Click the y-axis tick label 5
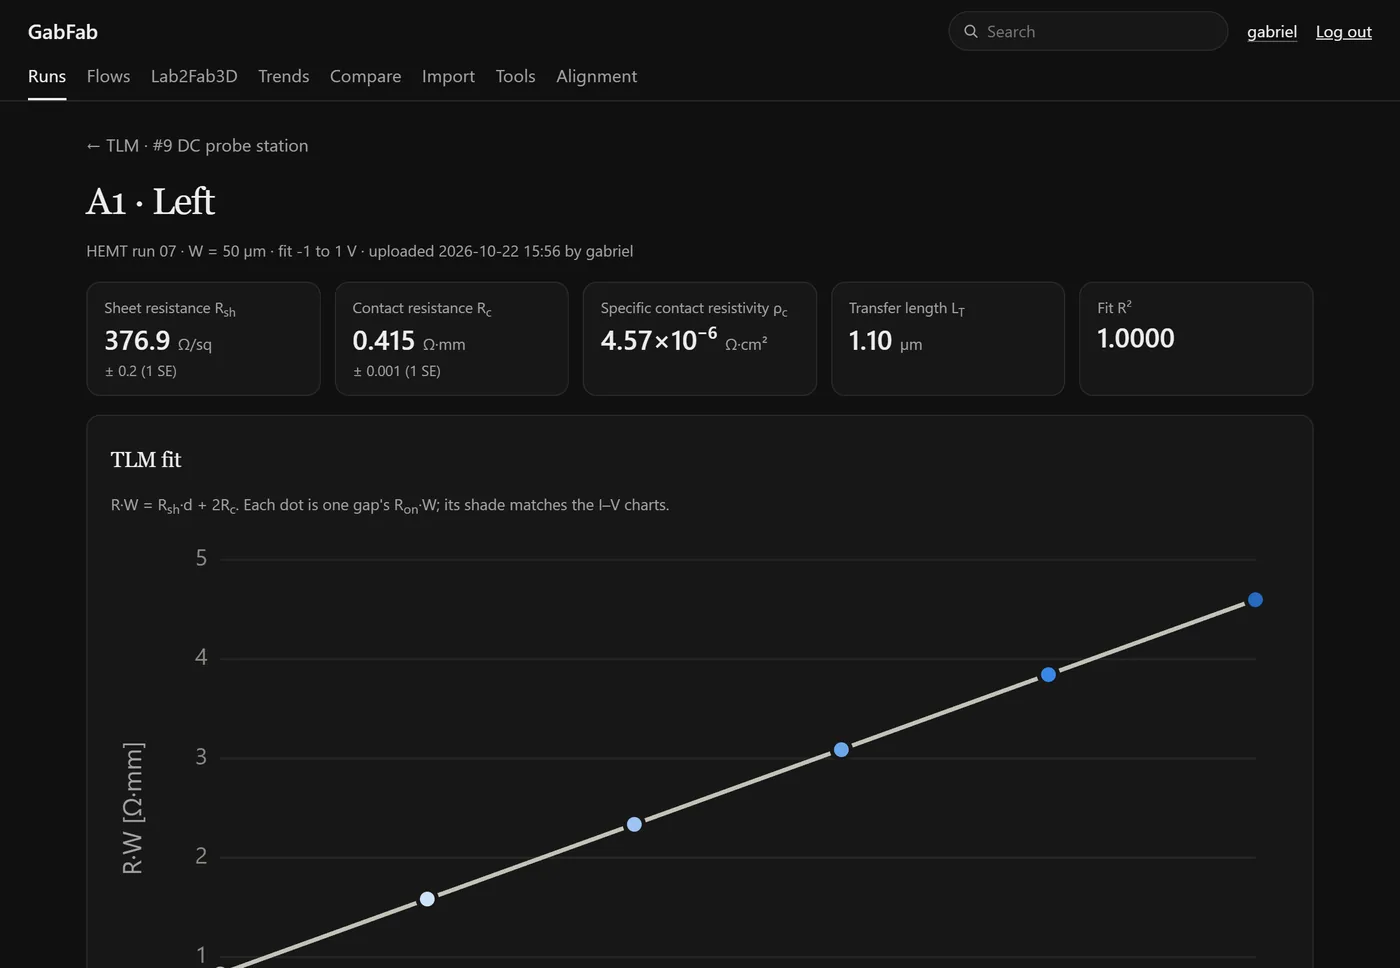 point(201,558)
